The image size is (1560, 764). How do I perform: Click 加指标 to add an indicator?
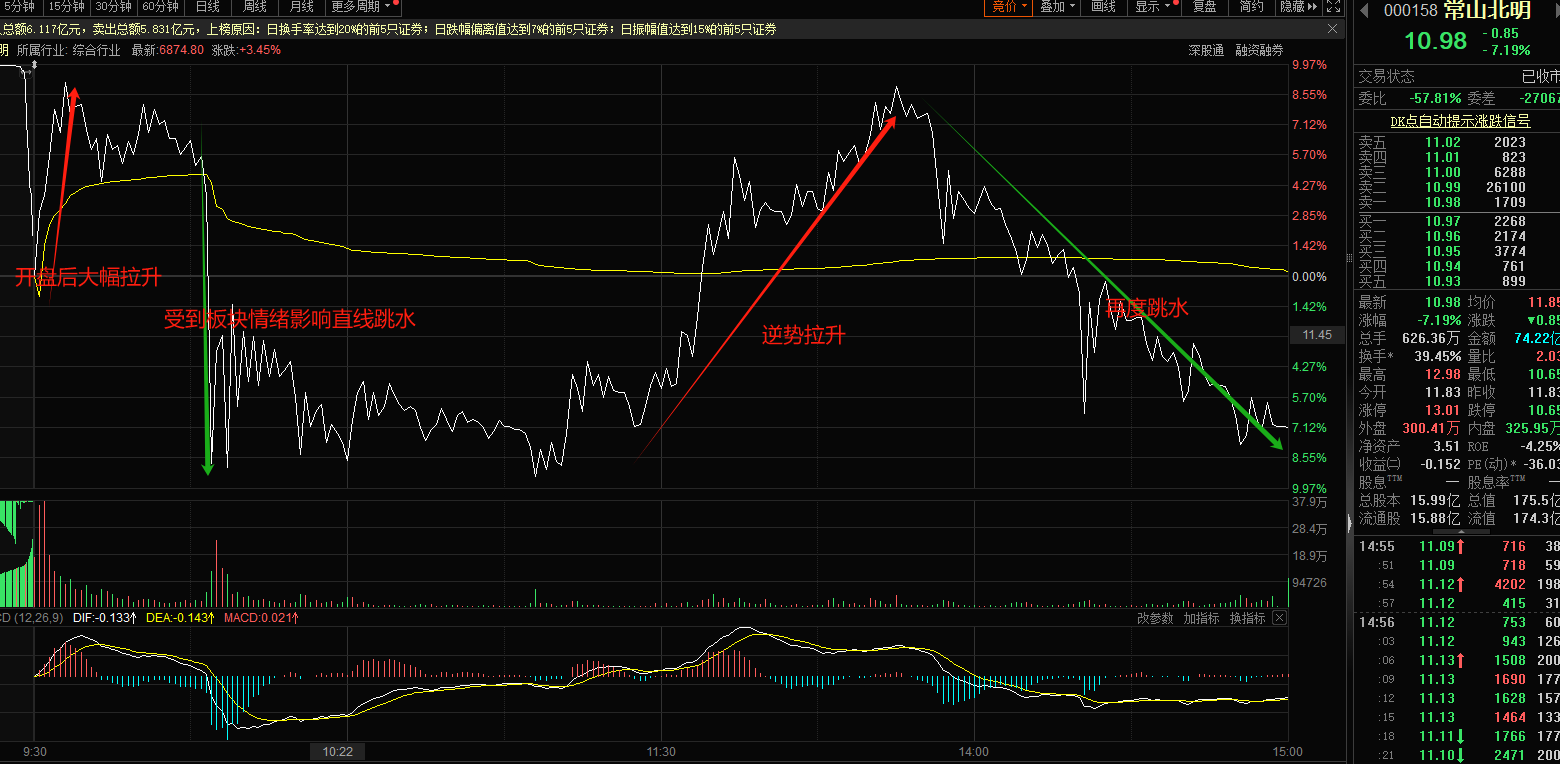1201,618
